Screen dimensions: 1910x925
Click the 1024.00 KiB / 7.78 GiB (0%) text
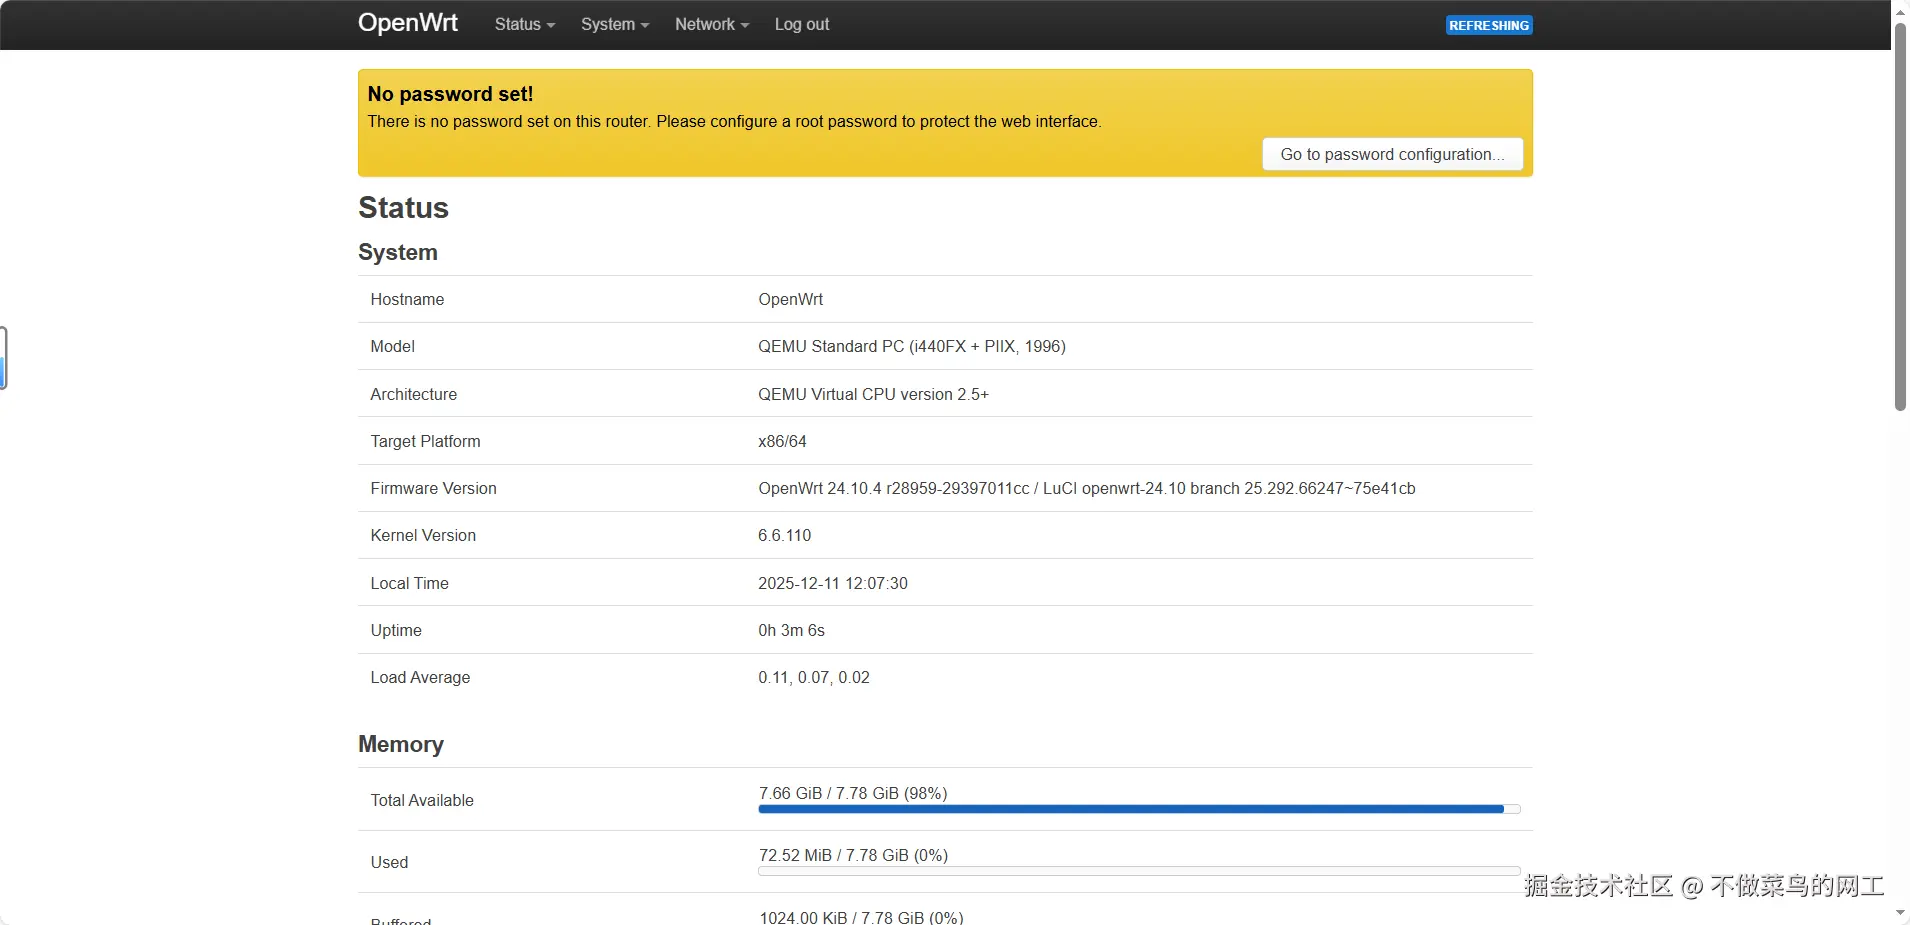coord(861,917)
